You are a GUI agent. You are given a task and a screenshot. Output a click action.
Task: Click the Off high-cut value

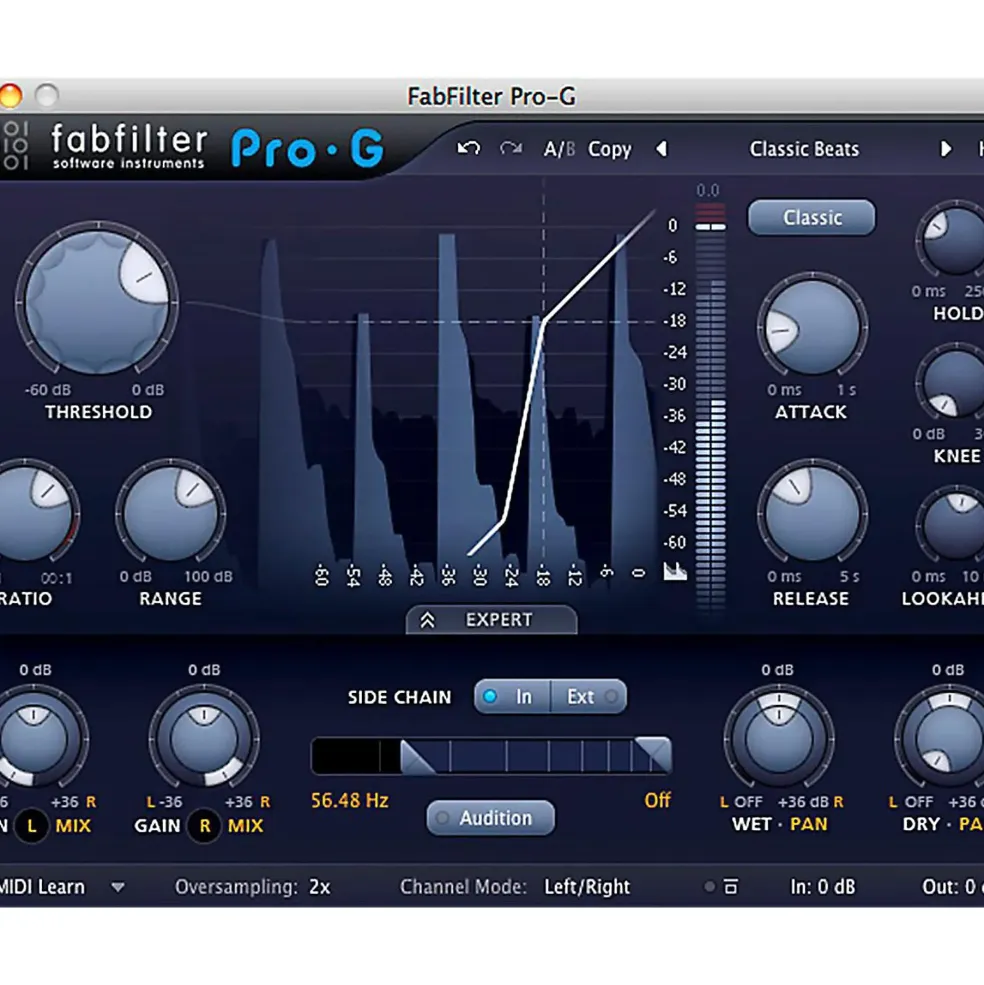(657, 800)
